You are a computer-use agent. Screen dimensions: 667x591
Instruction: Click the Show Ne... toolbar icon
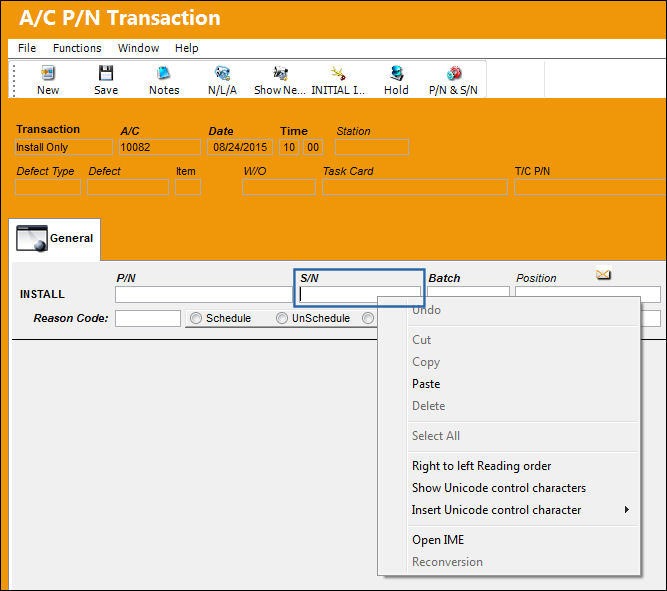pyautogui.click(x=280, y=73)
